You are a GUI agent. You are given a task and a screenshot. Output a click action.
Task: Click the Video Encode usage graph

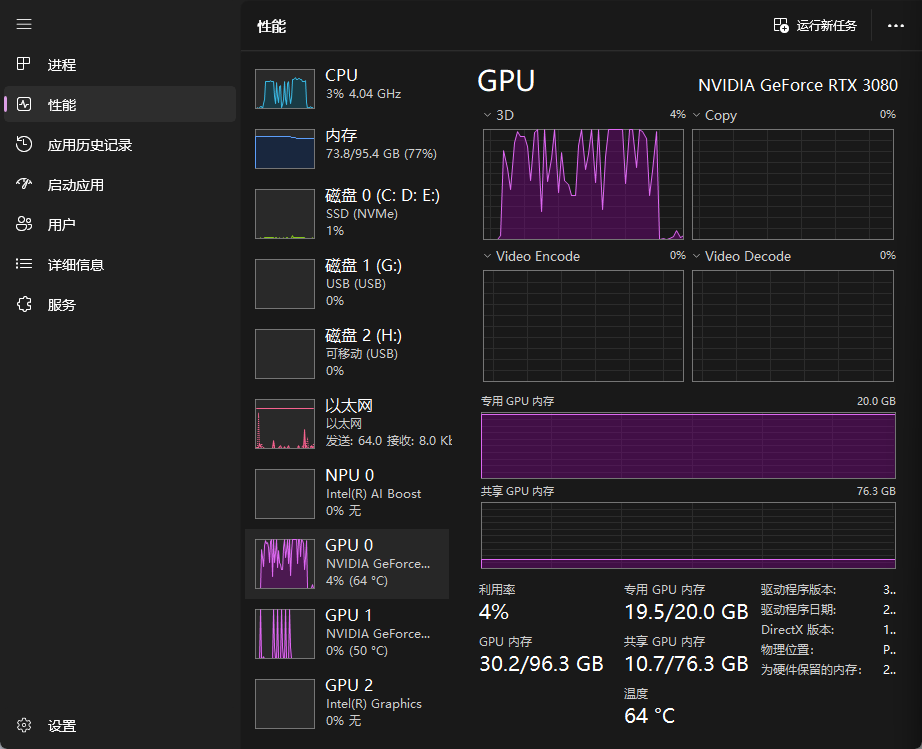(x=583, y=326)
